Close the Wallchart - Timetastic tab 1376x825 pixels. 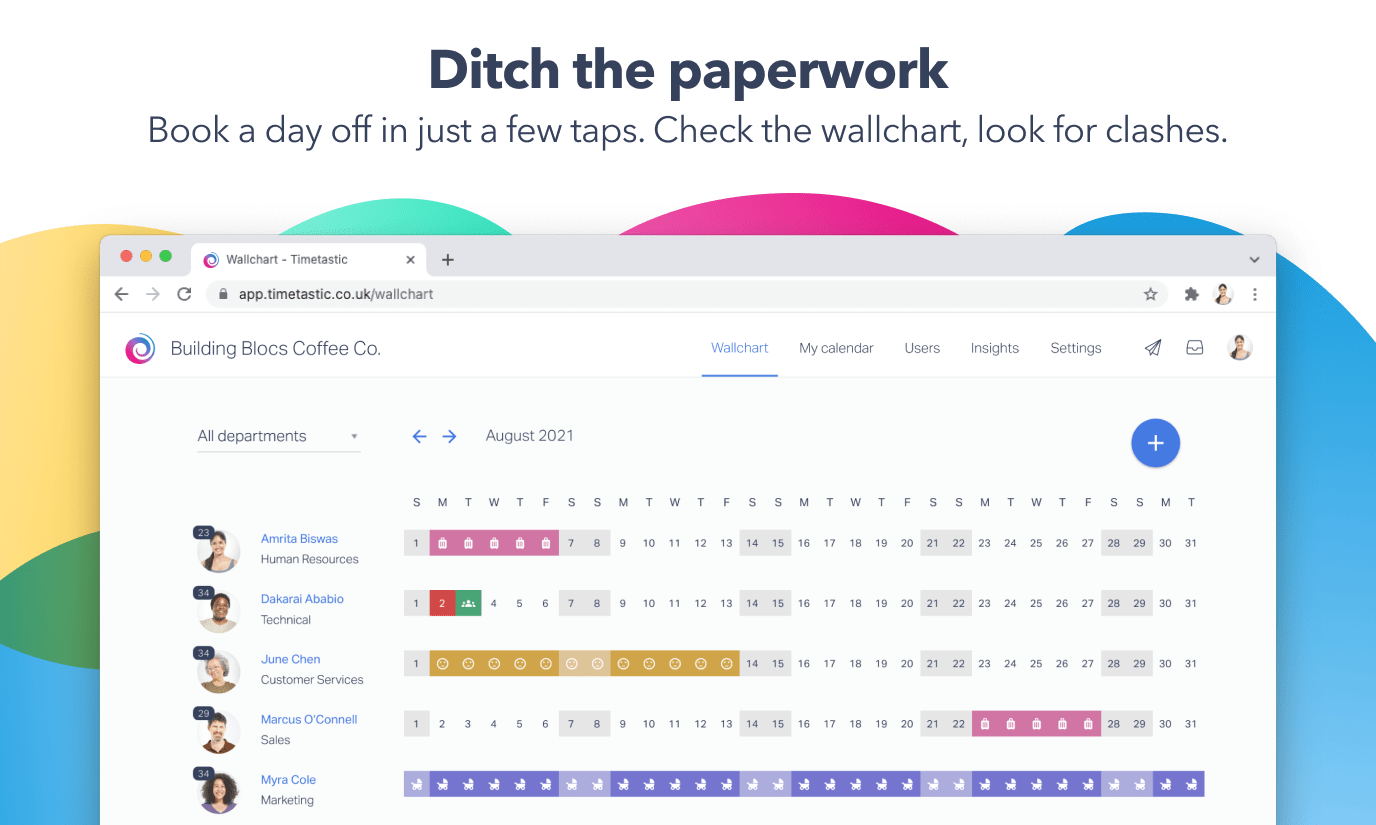(x=410, y=260)
